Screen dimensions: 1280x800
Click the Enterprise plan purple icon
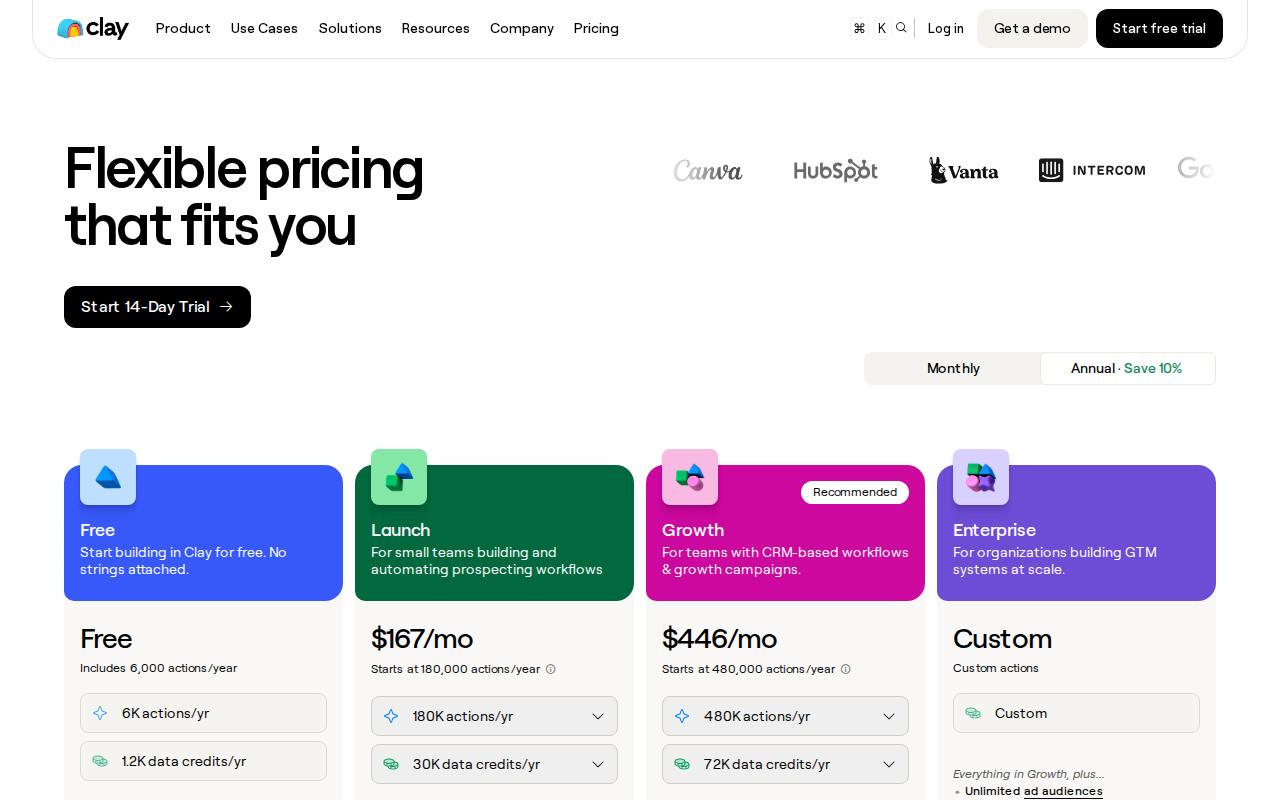click(x=981, y=477)
